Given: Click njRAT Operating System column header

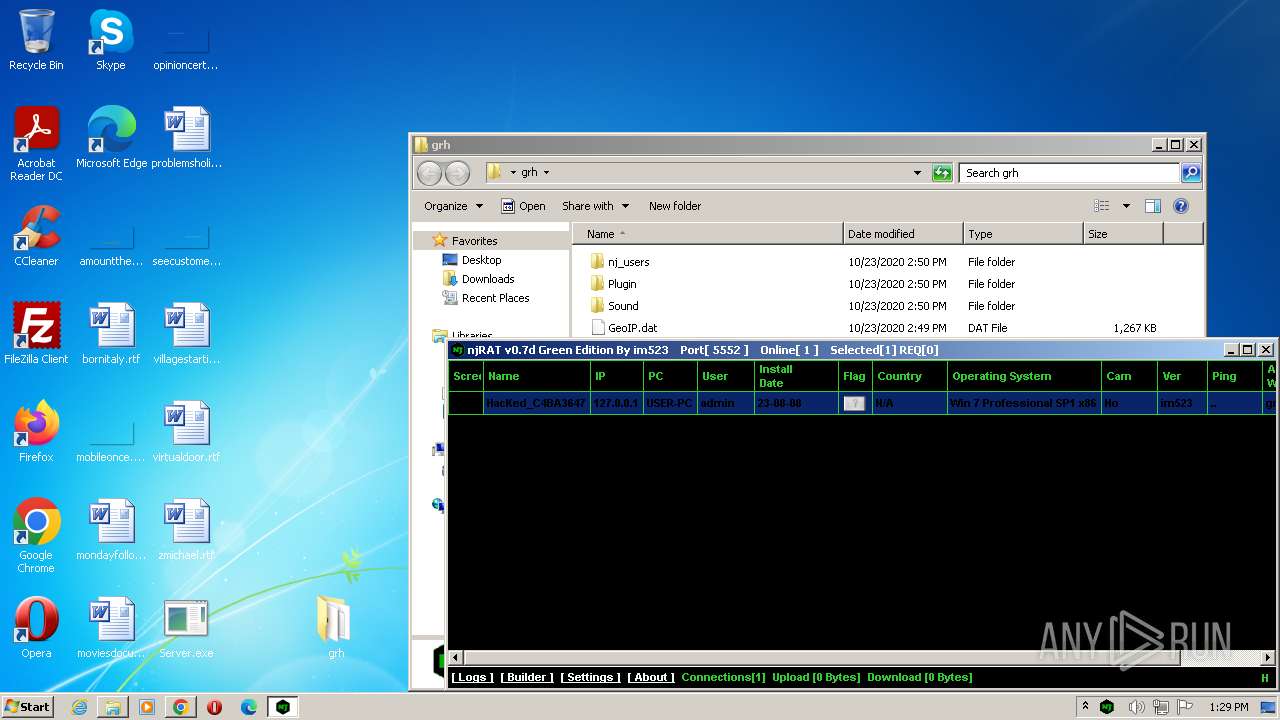Looking at the screenshot, I should point(1023,376).
